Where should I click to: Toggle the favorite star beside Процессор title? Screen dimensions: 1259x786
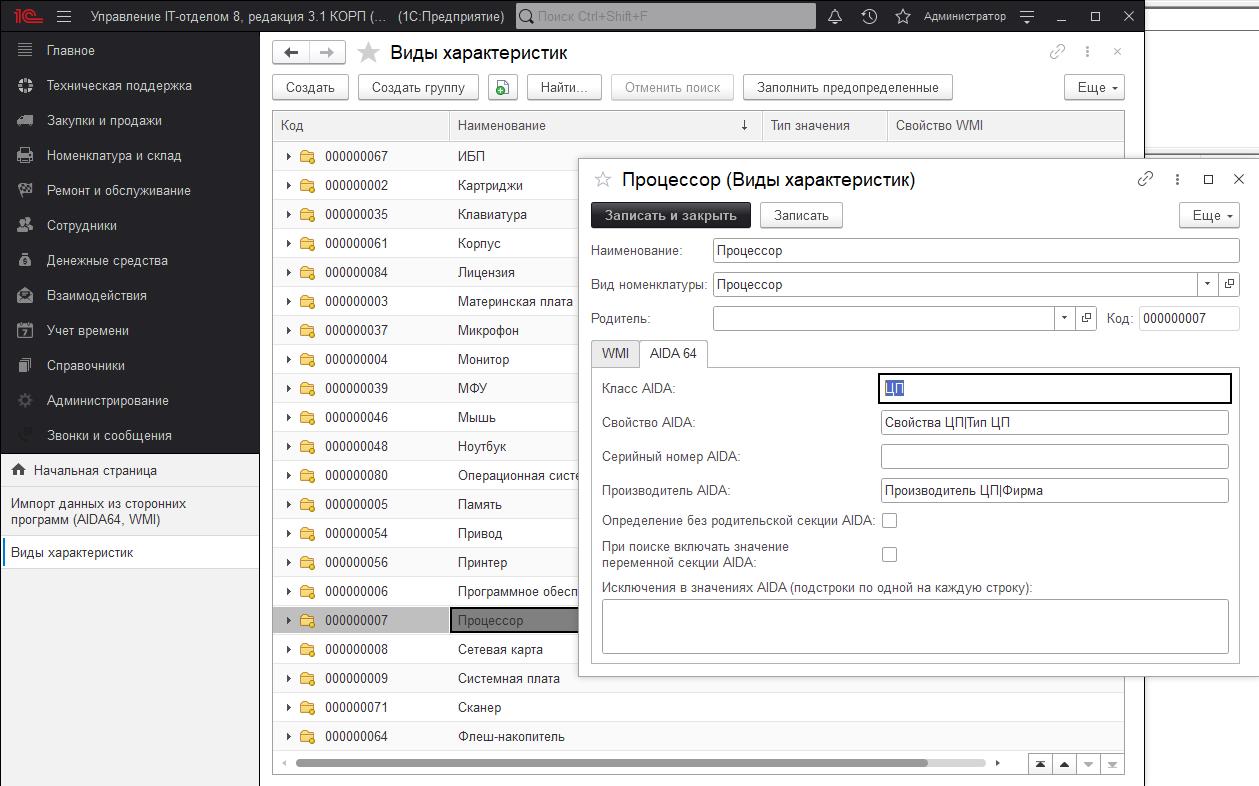click(601, 179)
